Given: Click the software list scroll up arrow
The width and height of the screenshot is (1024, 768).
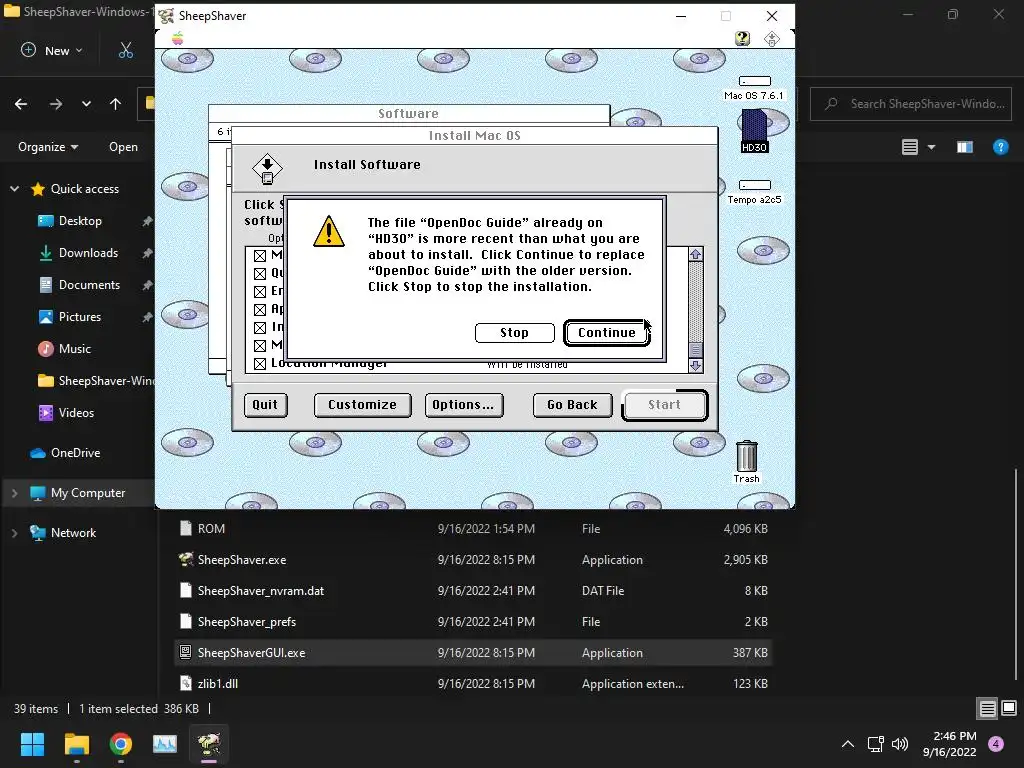Looking at the screenshot, I should tap(696, 255).
